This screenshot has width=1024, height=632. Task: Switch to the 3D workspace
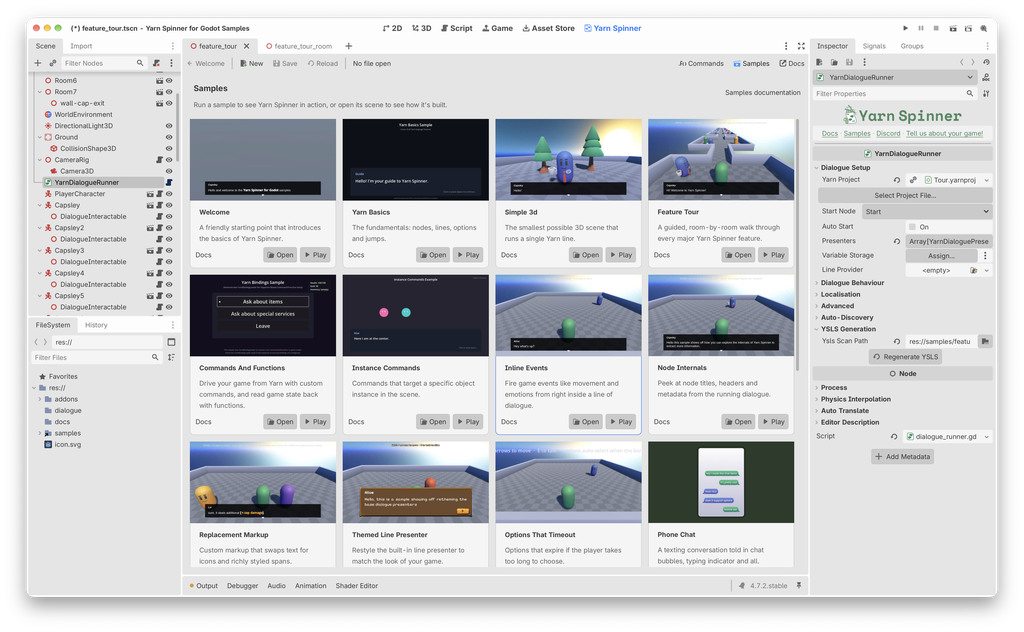click(421, 29)
